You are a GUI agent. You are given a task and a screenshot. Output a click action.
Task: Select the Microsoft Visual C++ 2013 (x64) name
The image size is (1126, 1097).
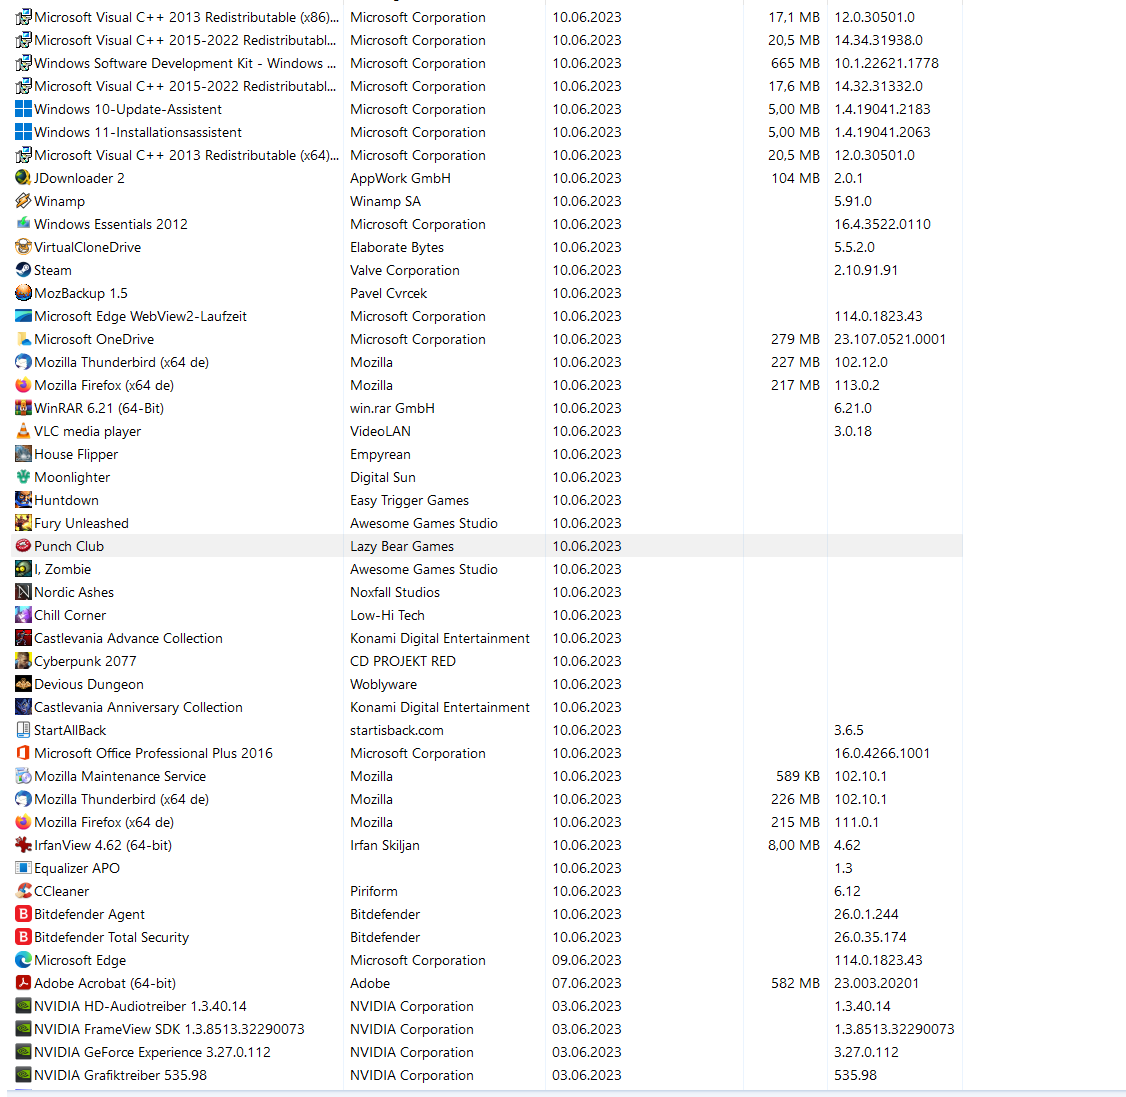187,155
